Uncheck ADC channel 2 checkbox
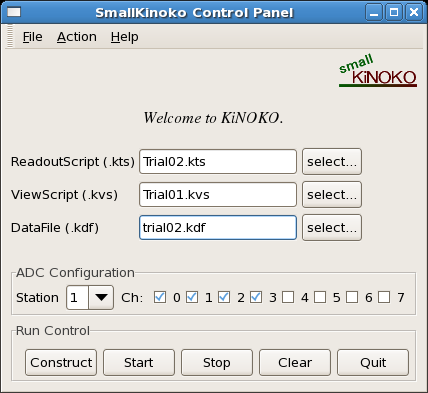 pos(224,297)
